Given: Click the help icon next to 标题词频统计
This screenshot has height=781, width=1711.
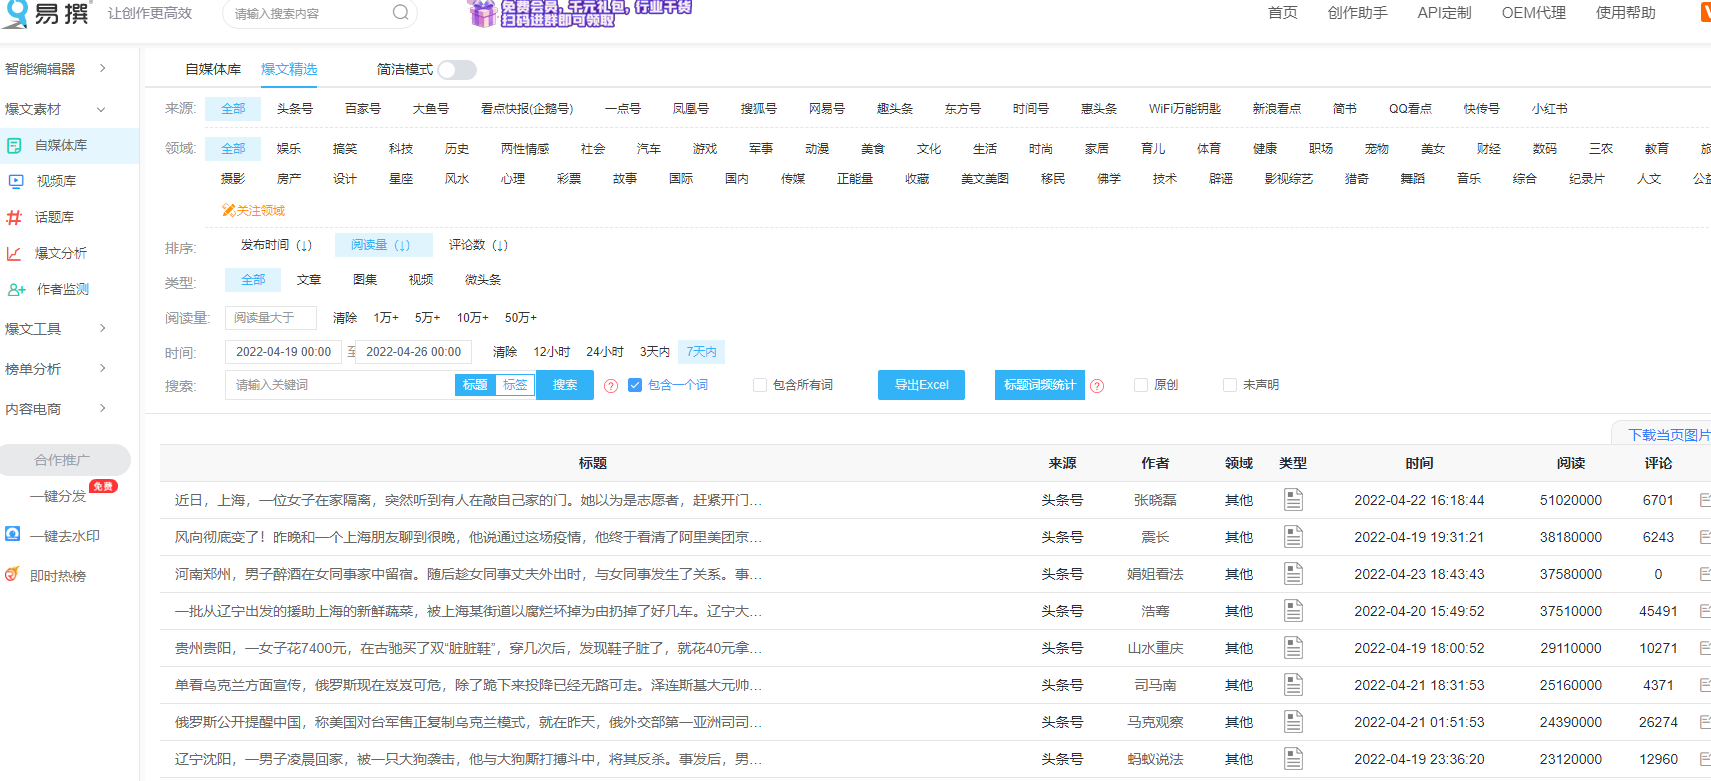Looking at the screenshot, I should click(1097, 386).
